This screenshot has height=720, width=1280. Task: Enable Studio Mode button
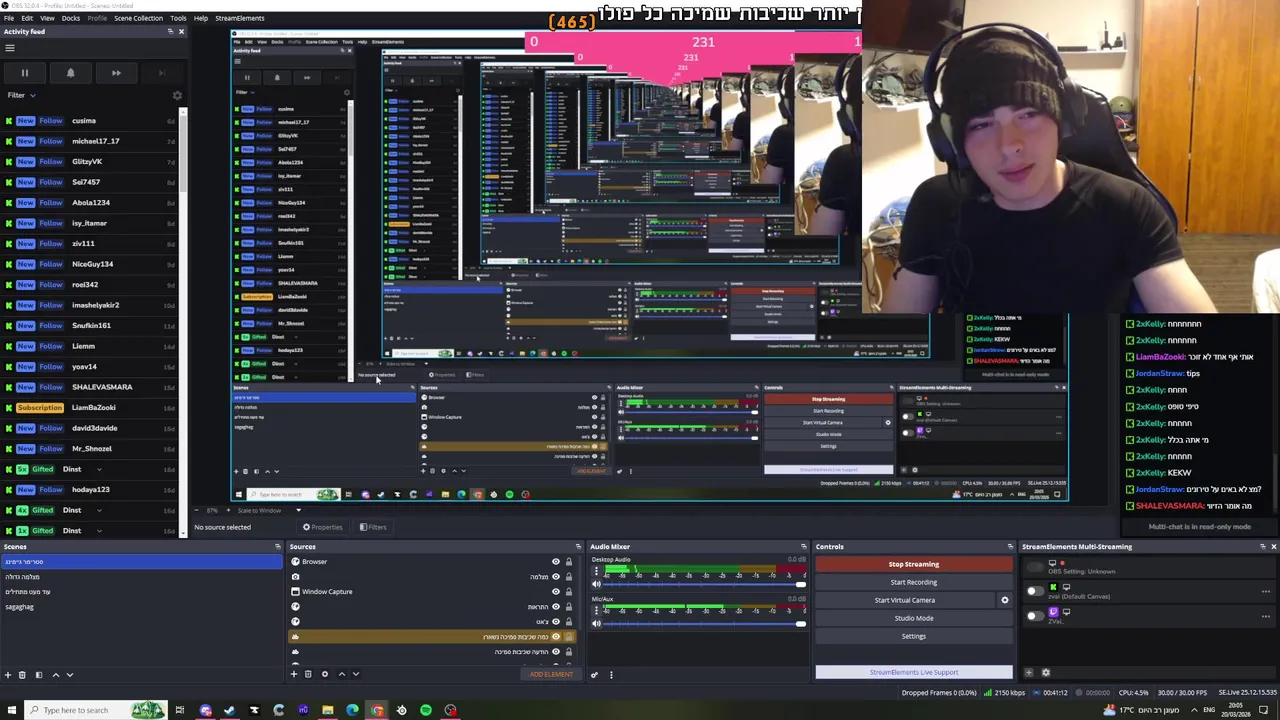click(914, 618)
